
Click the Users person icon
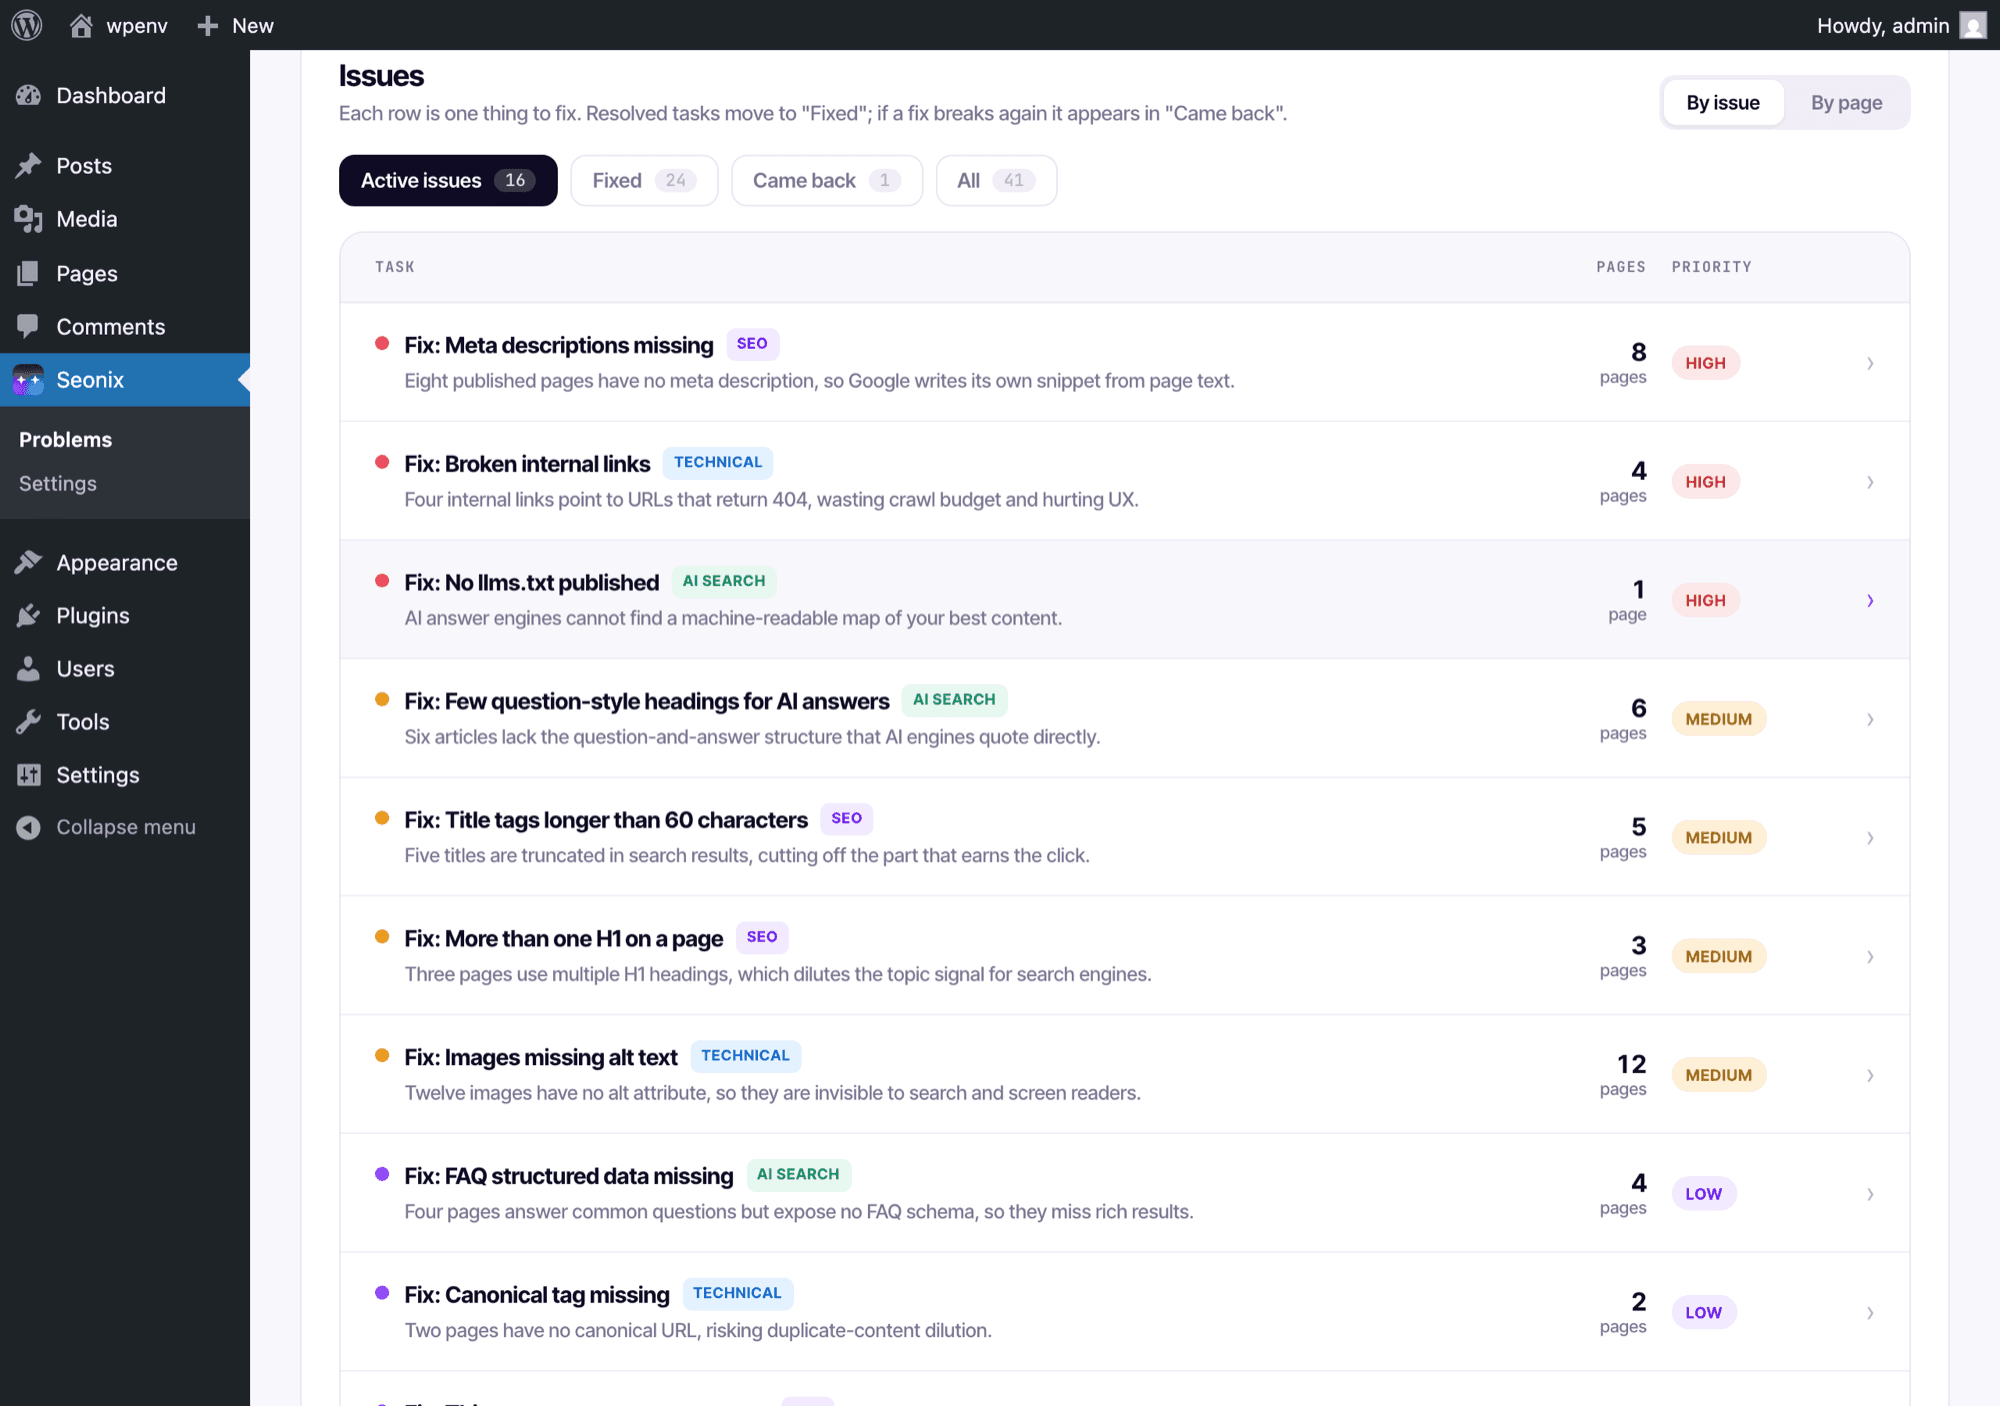click(x=29, y=668)
